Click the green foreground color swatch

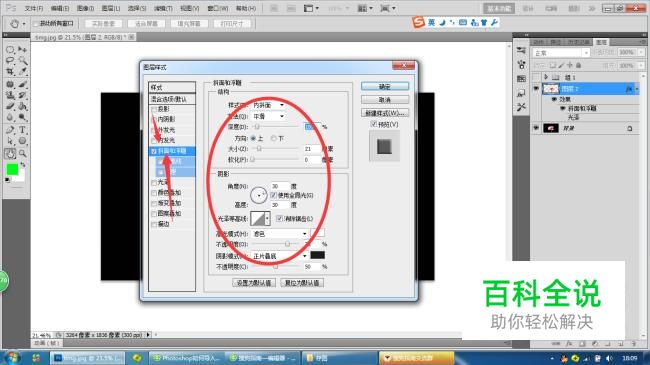pos(12,169)
